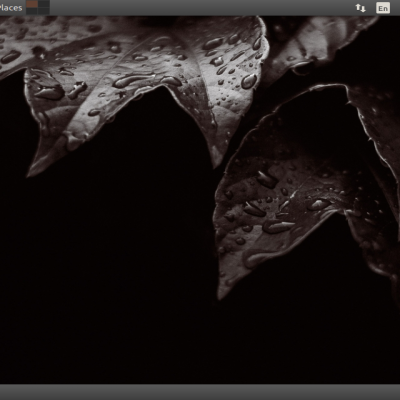Open the Places menu in top panel
The image size is (400, 400).
coord(10,8)
